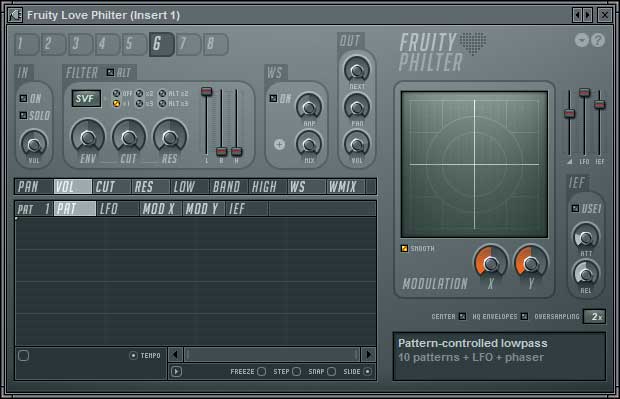
Task: Click the OUT NEXT knob
Action: (x=357, y=70)
